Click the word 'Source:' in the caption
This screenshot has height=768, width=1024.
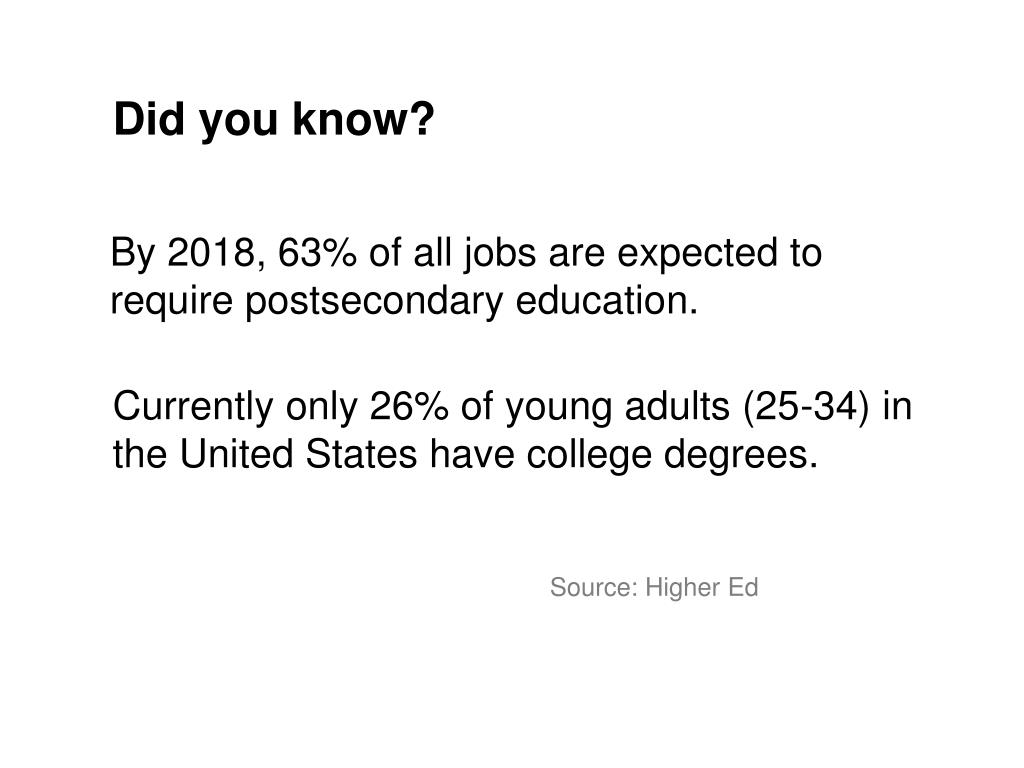(594, 587)
